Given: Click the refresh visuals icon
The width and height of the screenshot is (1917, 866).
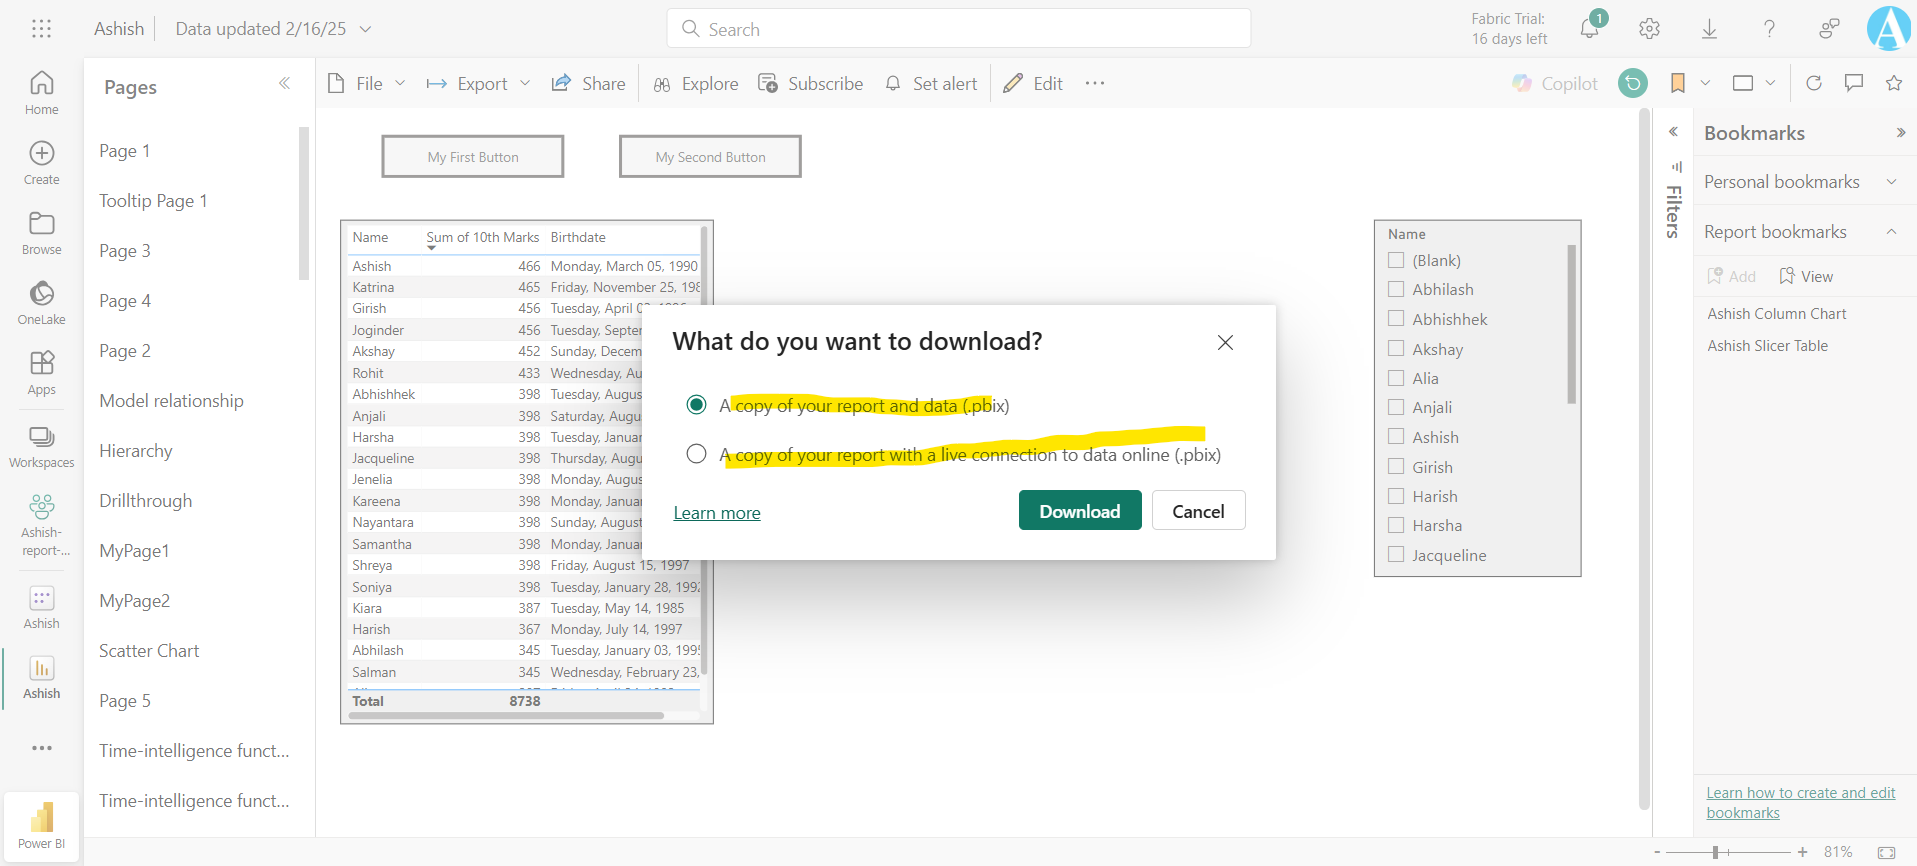Looking at the screenshot, I should coord(1814,83).
